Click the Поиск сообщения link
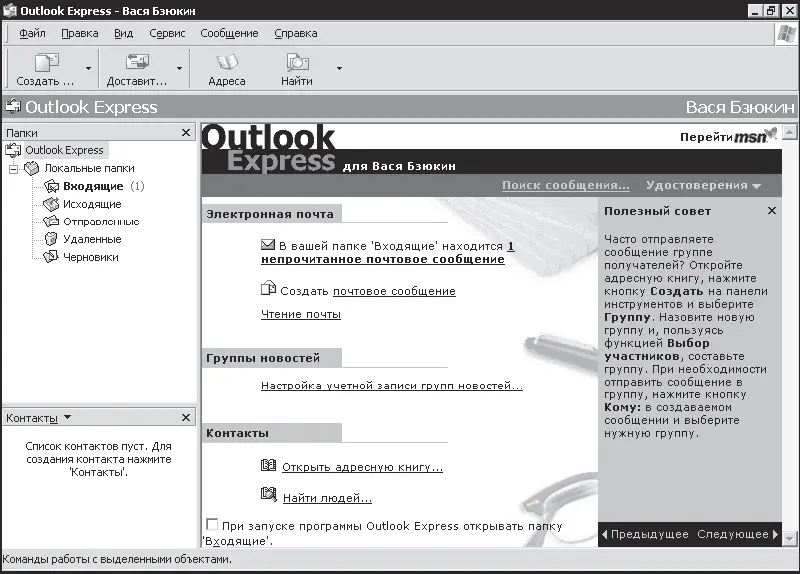The width and height of the screenshot is (800, 574). tap(565, 185)
